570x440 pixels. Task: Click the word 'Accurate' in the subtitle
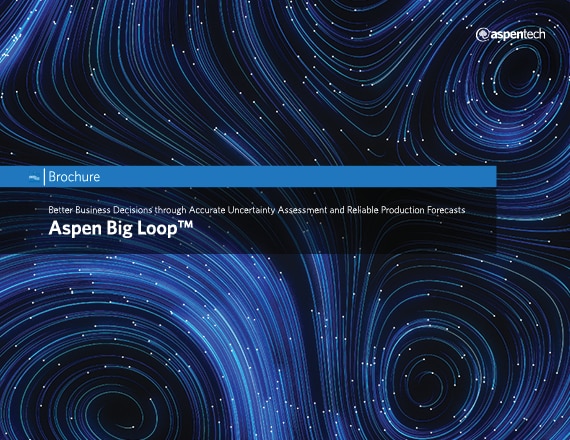[x=207, y=210]
